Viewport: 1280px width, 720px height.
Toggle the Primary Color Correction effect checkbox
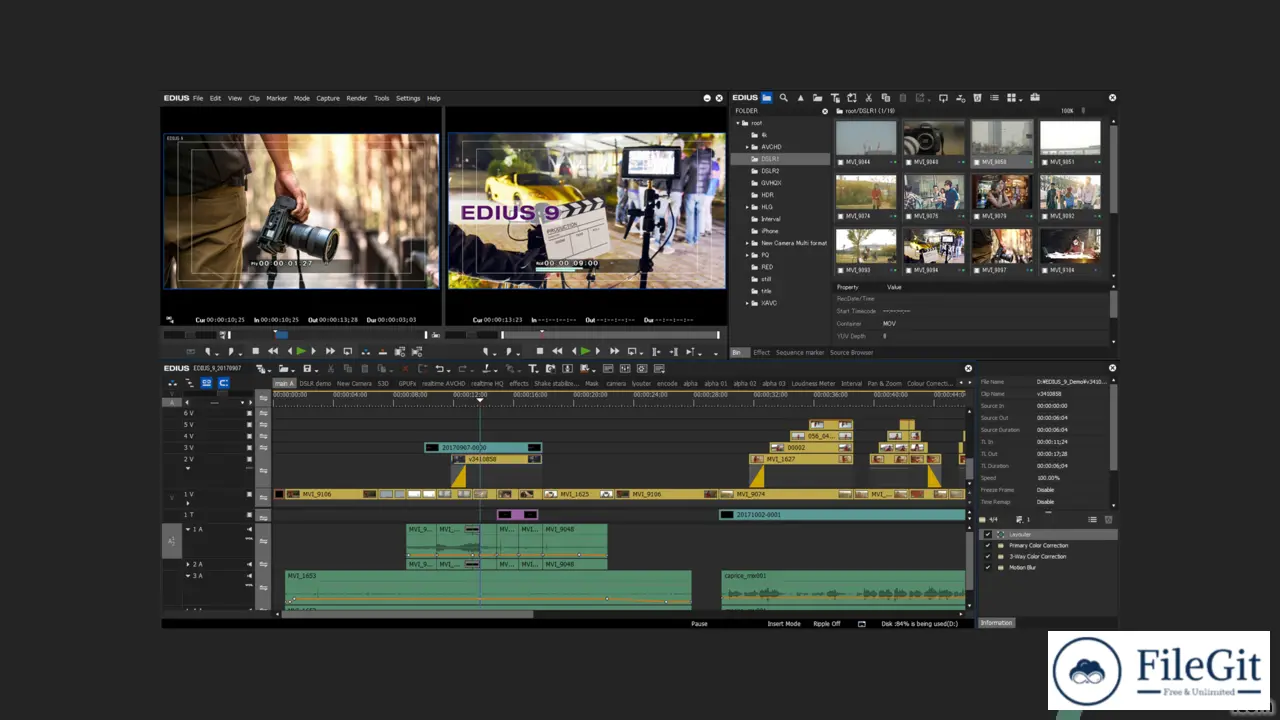click(x=988, y=546)
